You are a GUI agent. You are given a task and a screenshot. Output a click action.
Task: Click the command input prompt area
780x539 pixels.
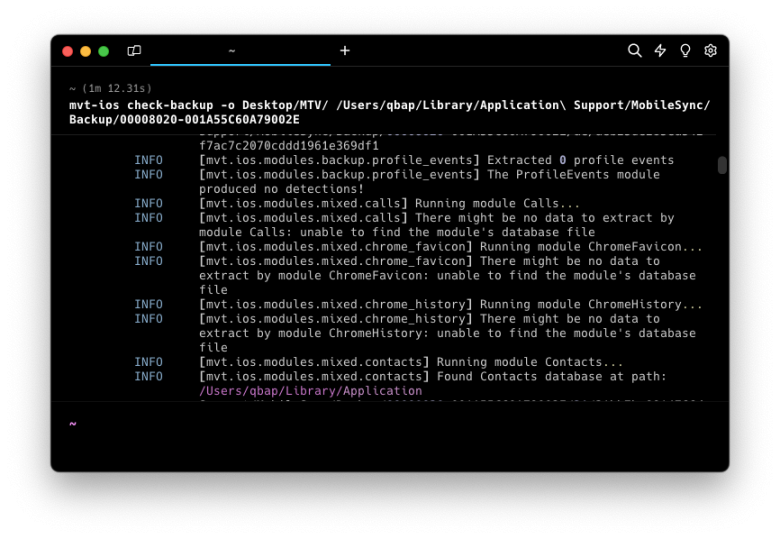tap(390, 436)
